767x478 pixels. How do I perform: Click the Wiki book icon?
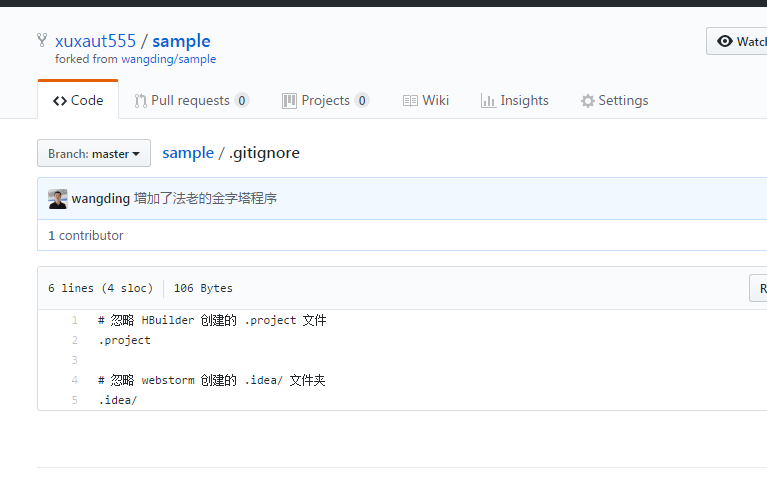coord(410,101)
